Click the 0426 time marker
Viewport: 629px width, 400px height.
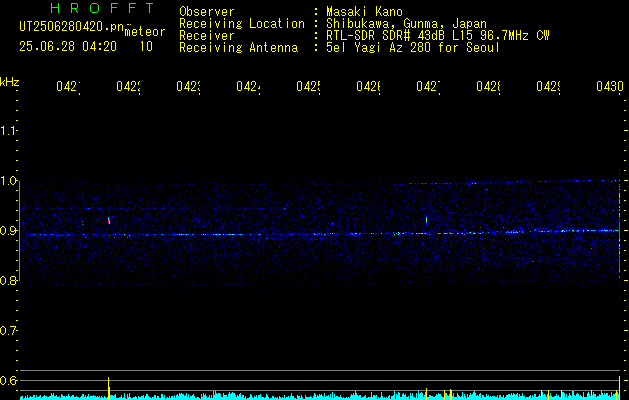click(368, 87)
